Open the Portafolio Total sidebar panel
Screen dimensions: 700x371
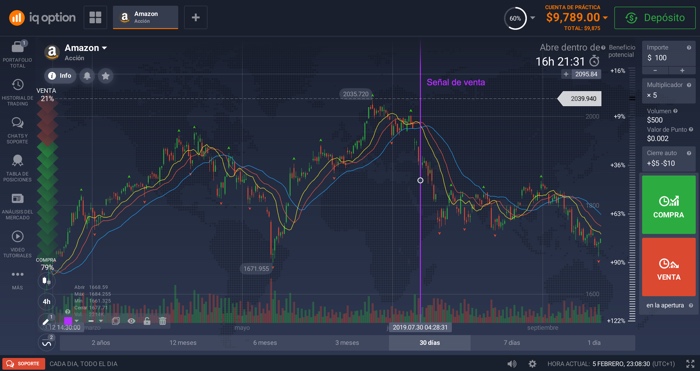click(x=17, y=54)
